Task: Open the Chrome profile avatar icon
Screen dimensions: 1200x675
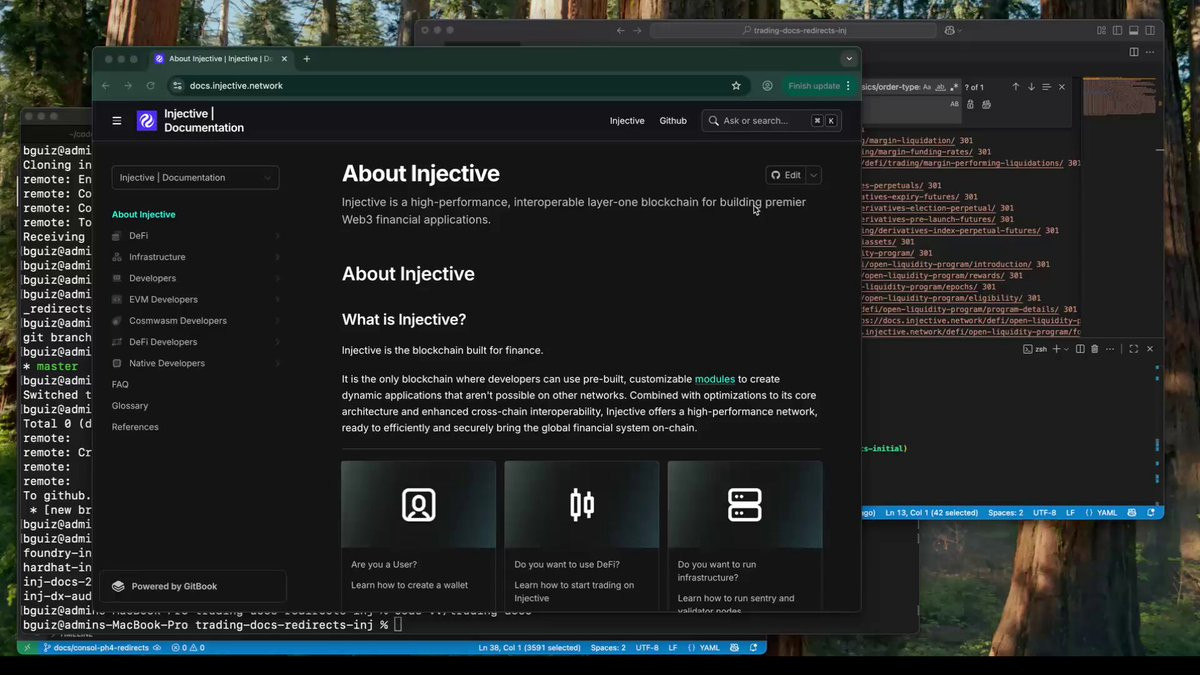Action: point(767,86)
